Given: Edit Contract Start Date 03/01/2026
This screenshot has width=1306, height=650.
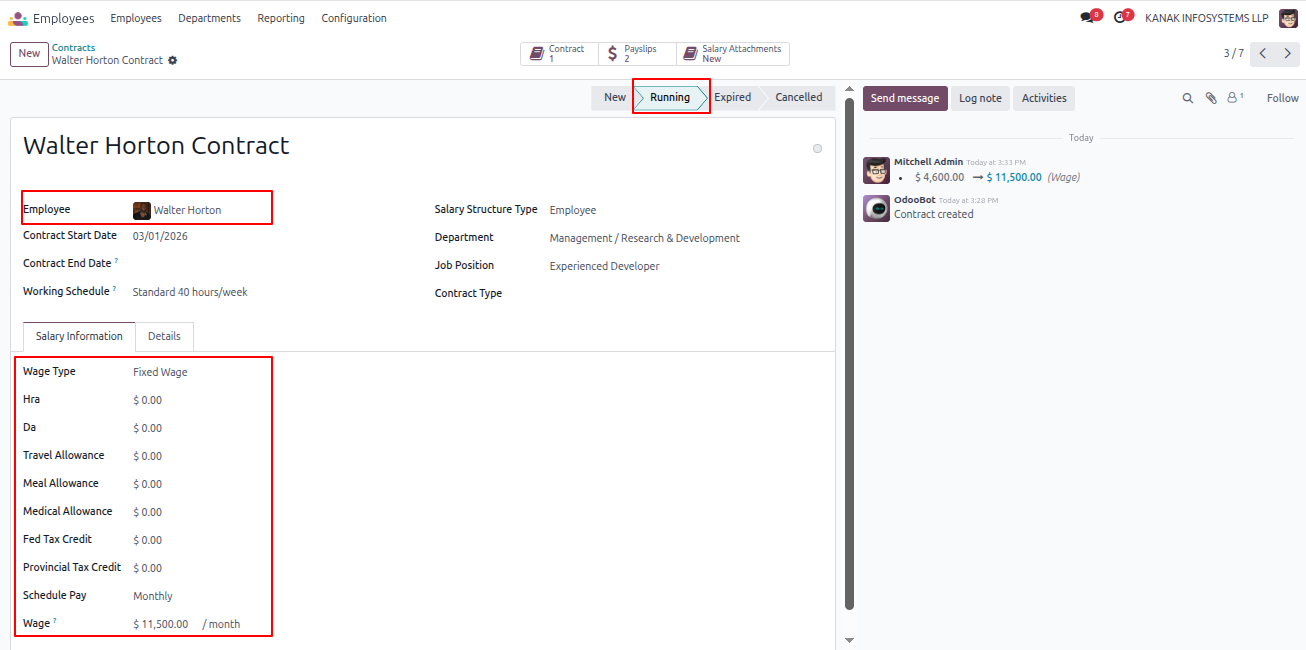Looking at the screenshot, I should coord(160,236).
